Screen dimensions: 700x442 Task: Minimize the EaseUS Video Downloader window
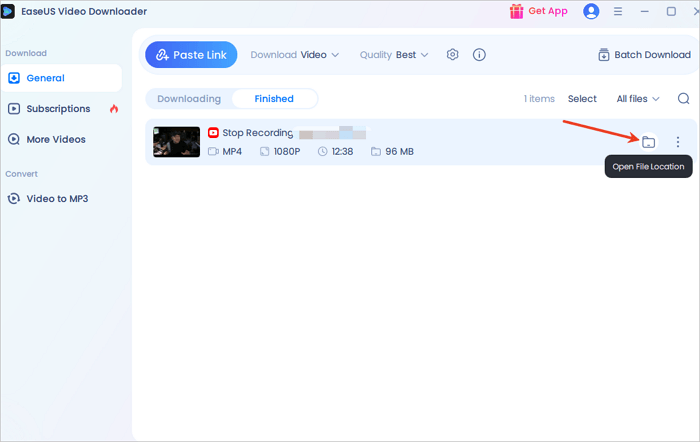coord(645,11)
